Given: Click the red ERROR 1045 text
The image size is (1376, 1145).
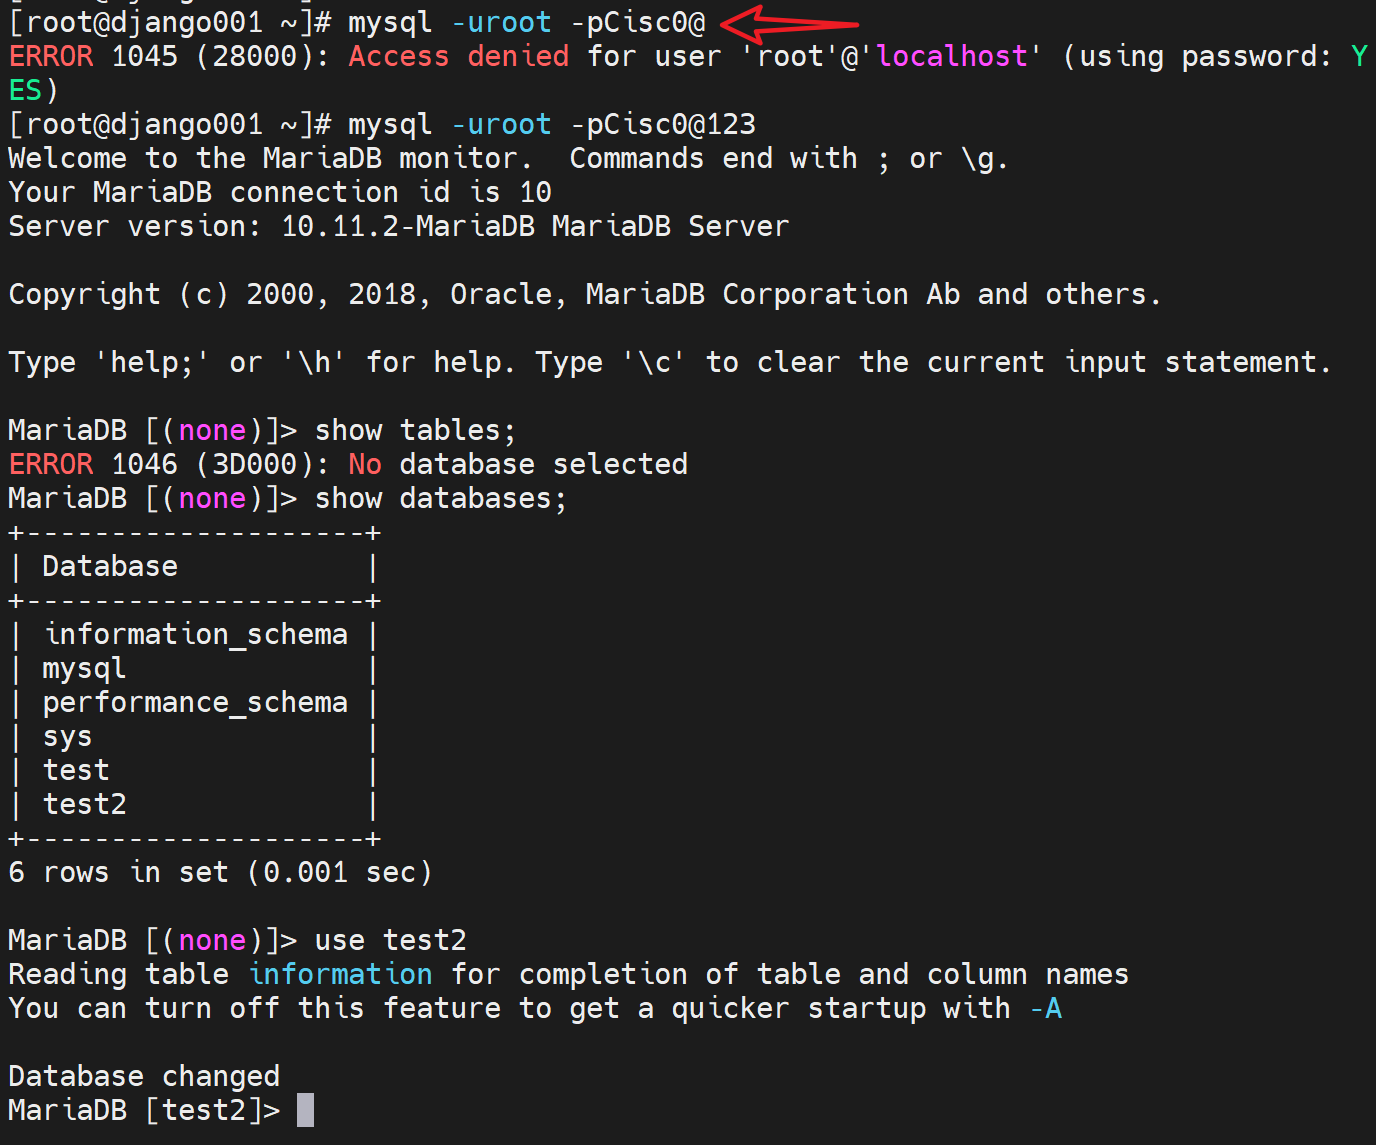Looking at the screenshot, I should pyautogui.click(x=93, y=56).
